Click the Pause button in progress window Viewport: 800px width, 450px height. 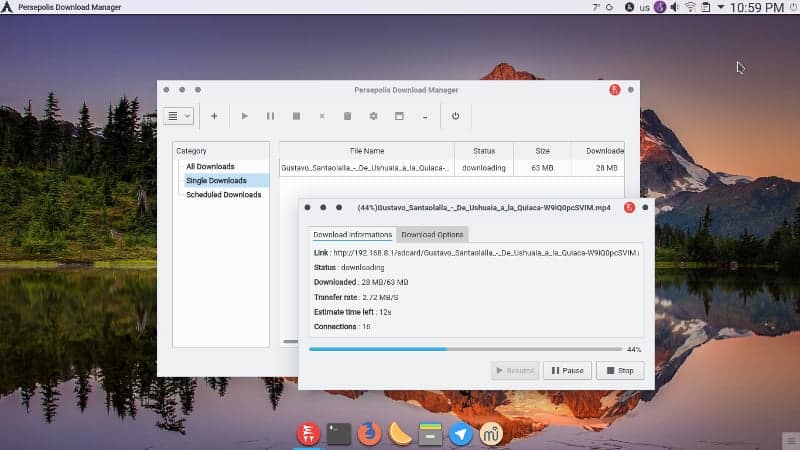point(567,370)
